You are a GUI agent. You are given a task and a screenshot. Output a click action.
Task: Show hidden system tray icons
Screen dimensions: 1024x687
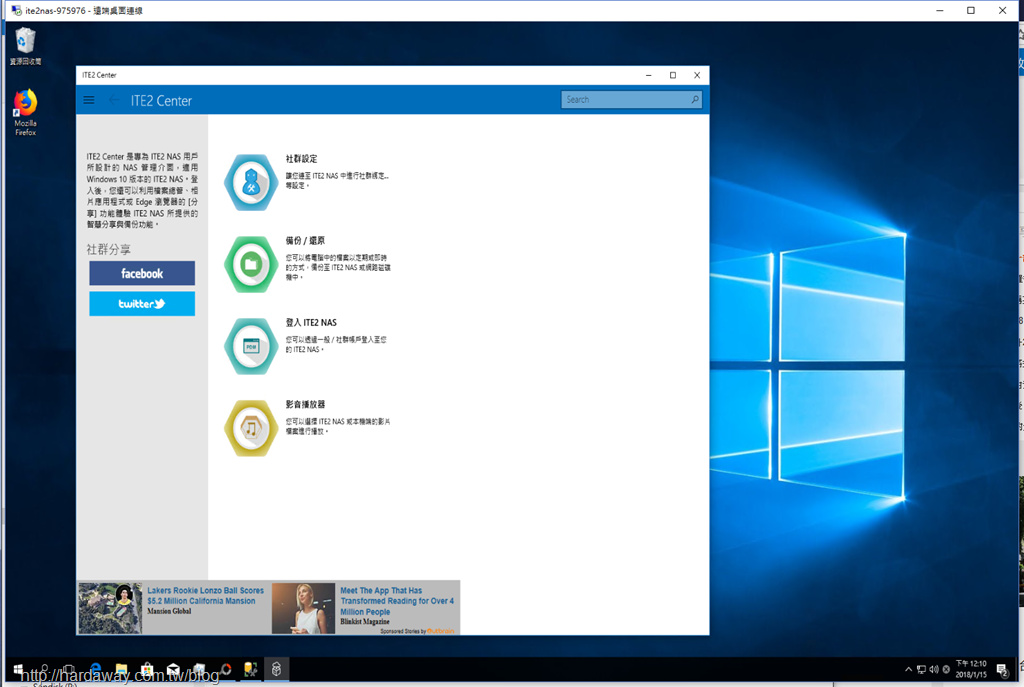(x=908, y=669)
